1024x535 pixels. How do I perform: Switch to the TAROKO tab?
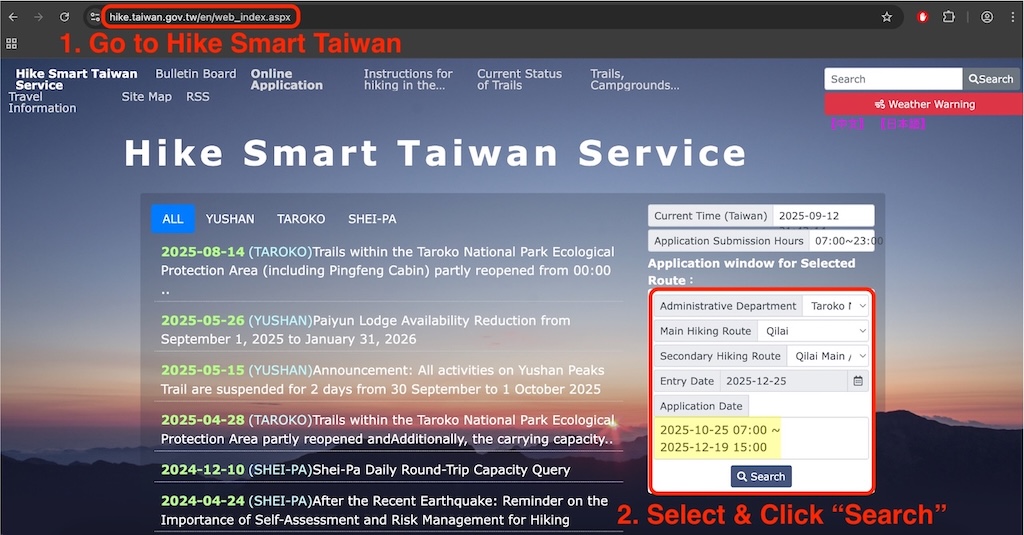click(300, 219)
